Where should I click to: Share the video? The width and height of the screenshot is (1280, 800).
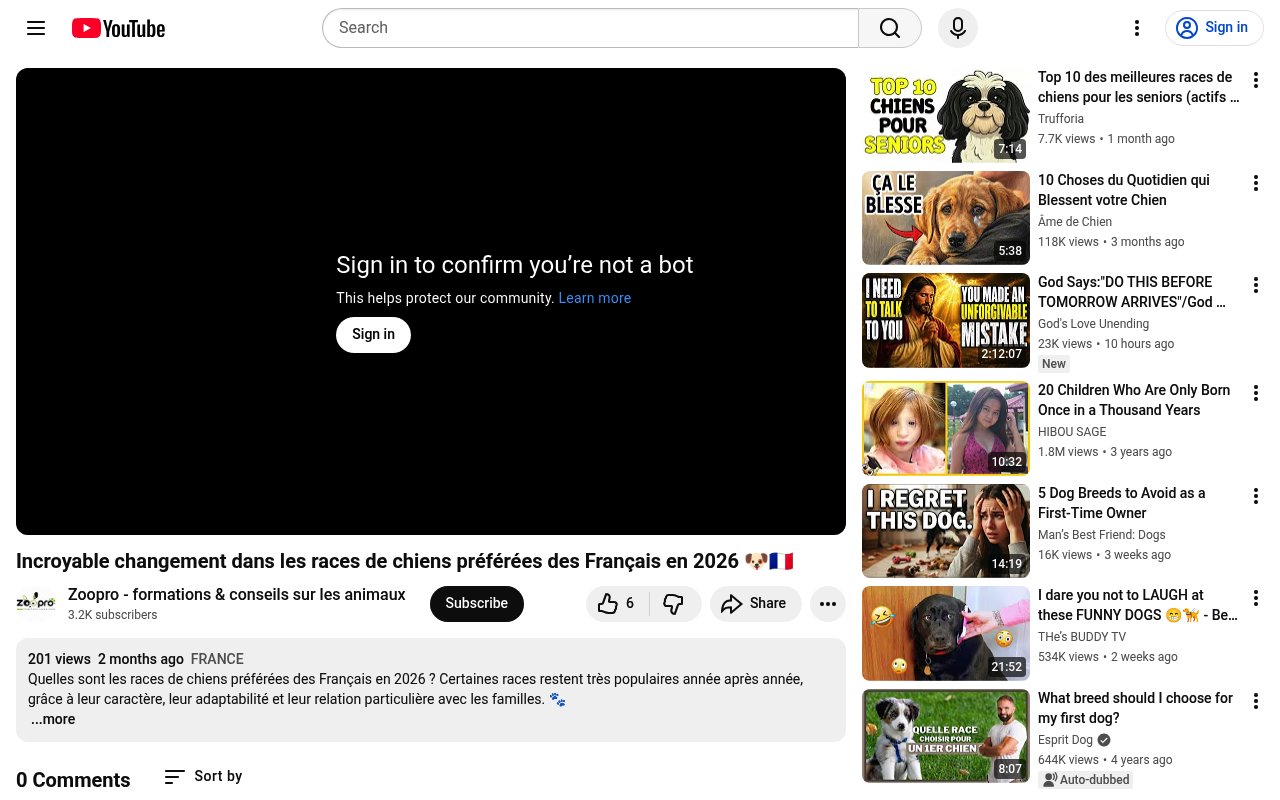(755, 603)
